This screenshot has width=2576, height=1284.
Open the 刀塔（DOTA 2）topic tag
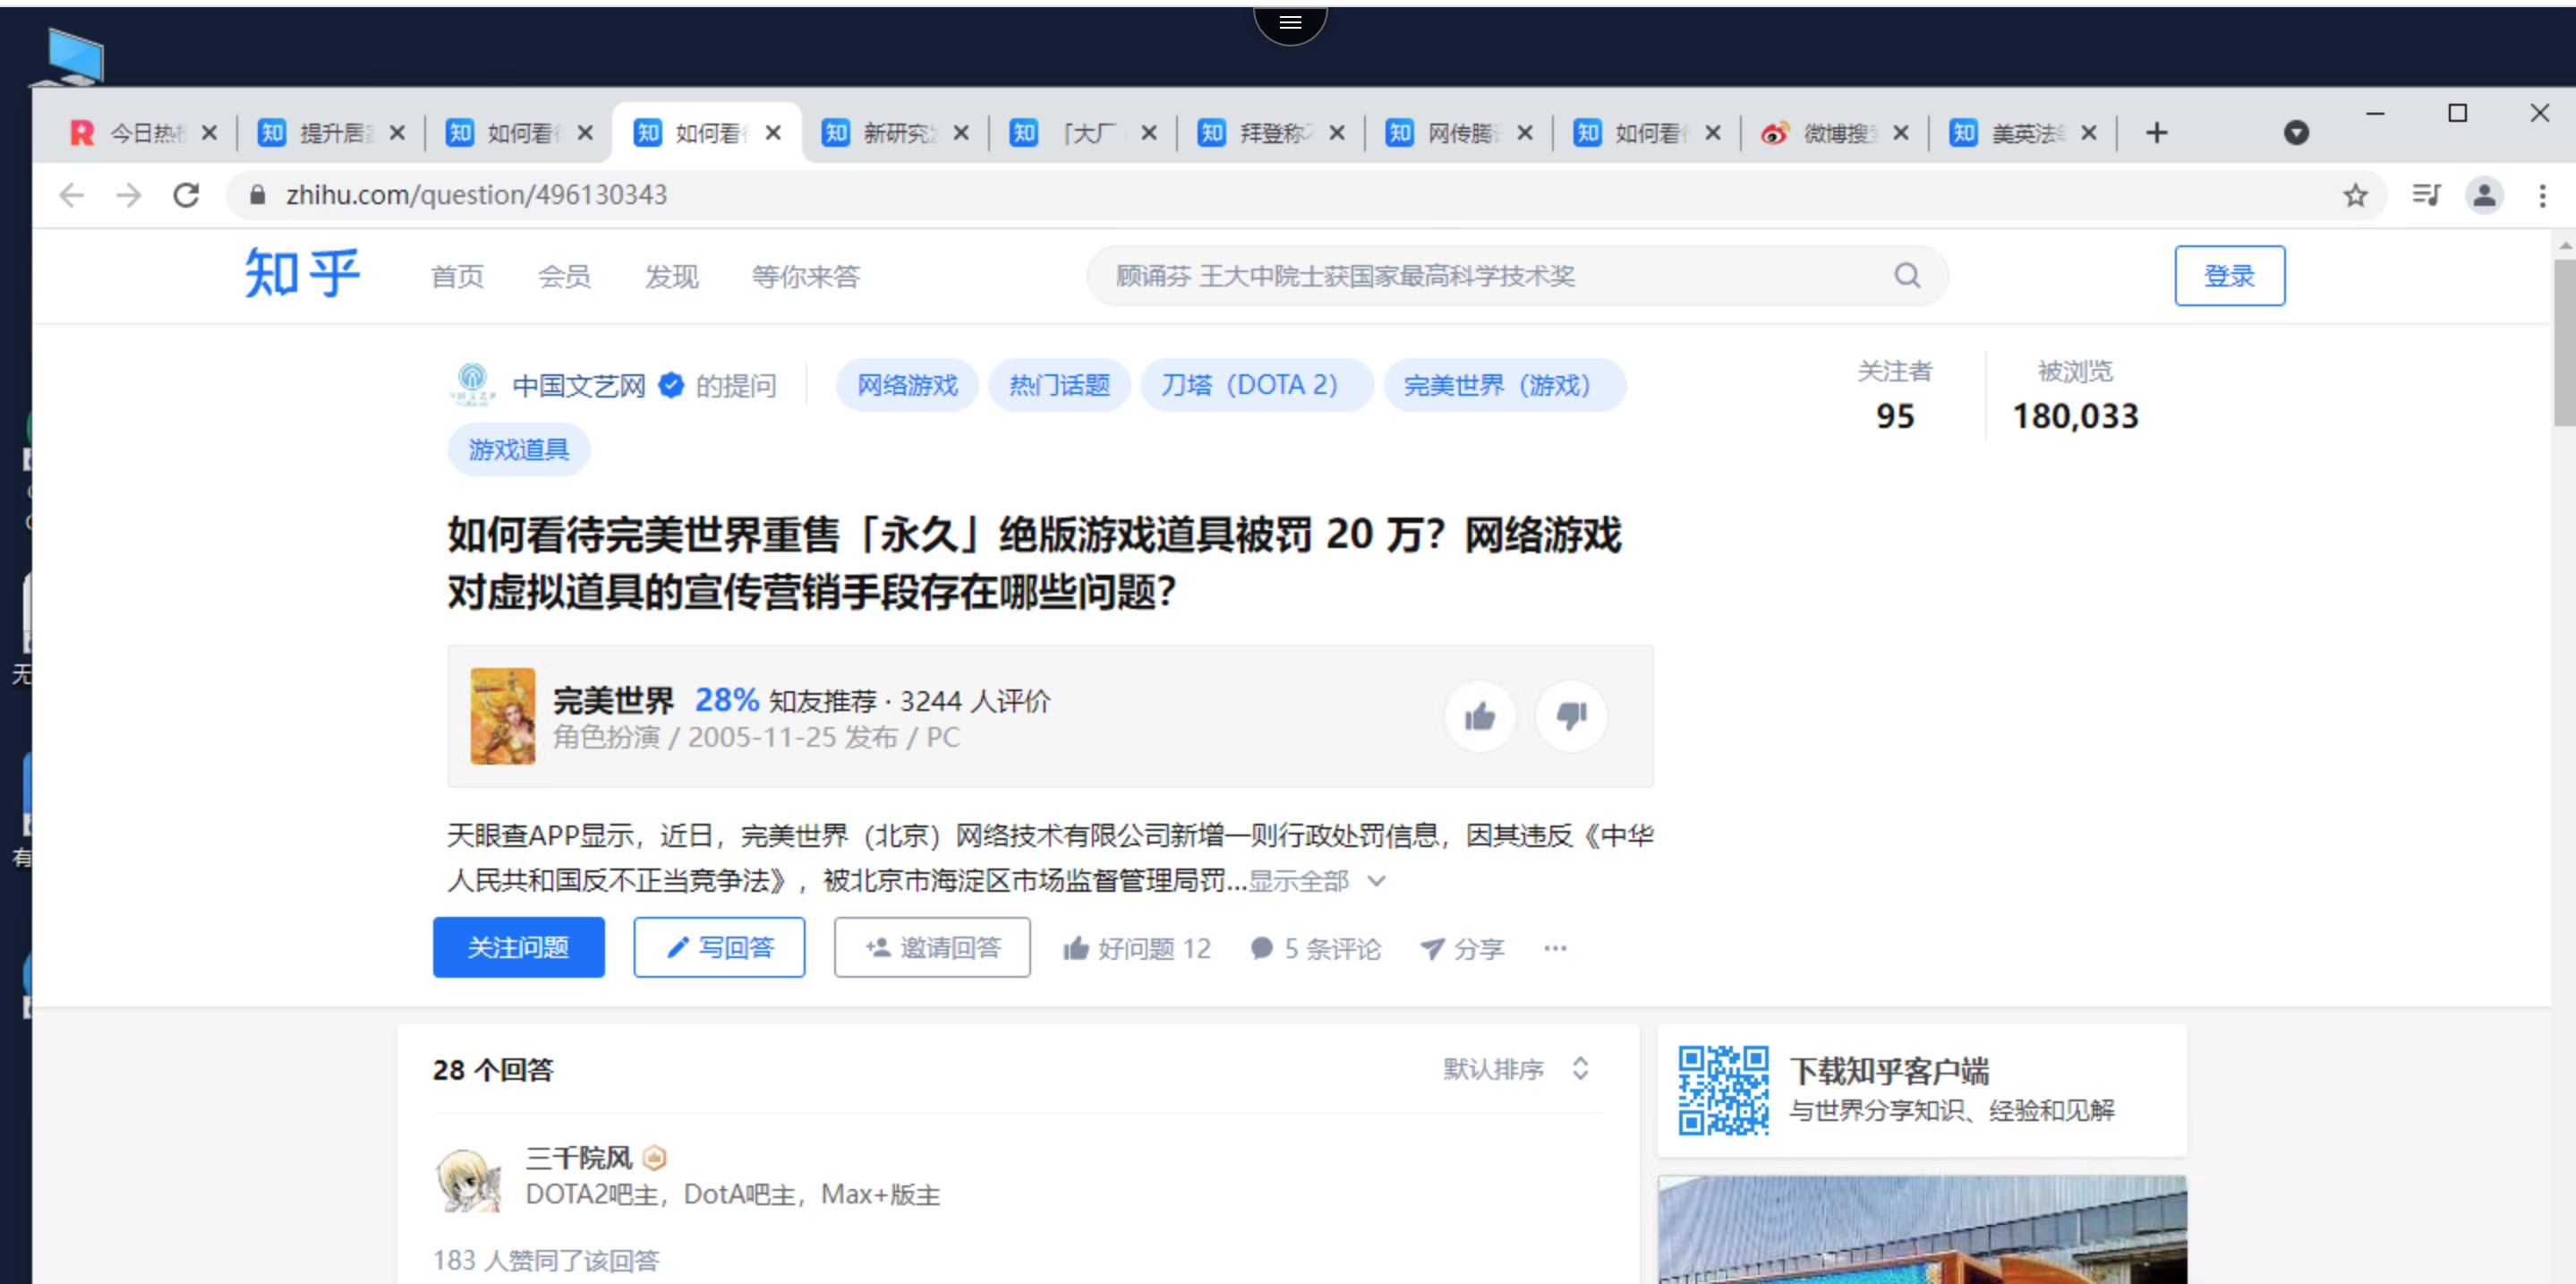coord(1255,384)
